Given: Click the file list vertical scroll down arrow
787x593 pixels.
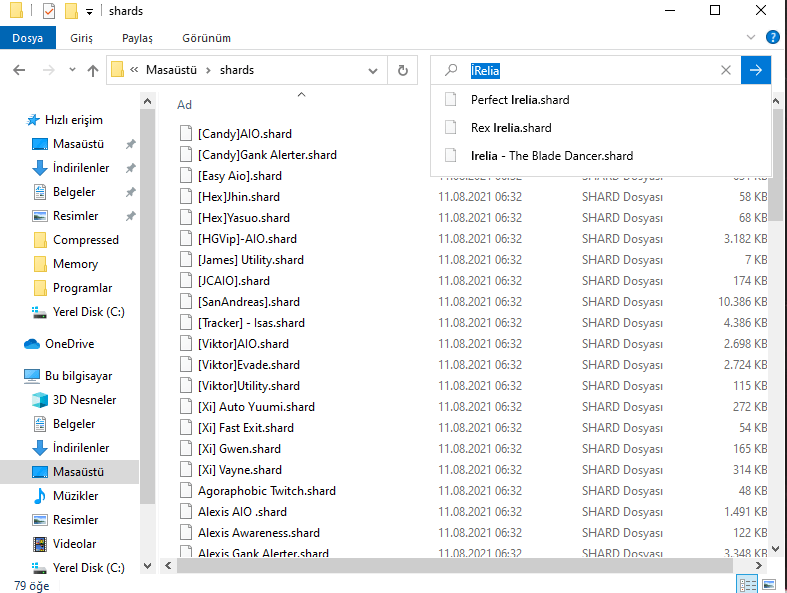Looking at the screenshot, I should tap(775, 549).
